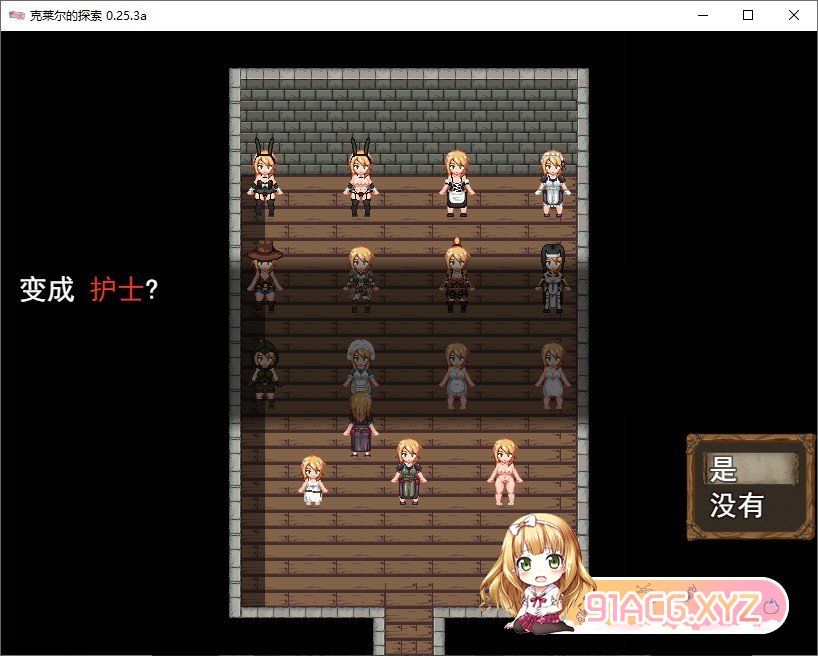Pick the cowboy hat costume character
The image size is (818, 656).
click(x=264, y=275)
